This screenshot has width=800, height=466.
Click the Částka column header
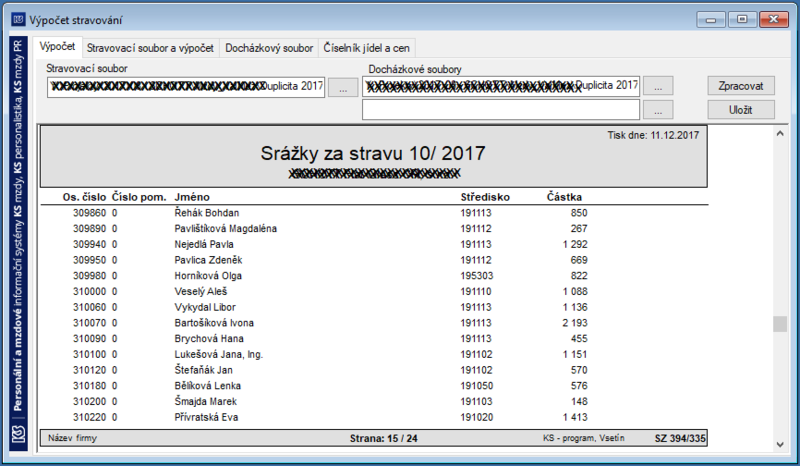point(564,197)
